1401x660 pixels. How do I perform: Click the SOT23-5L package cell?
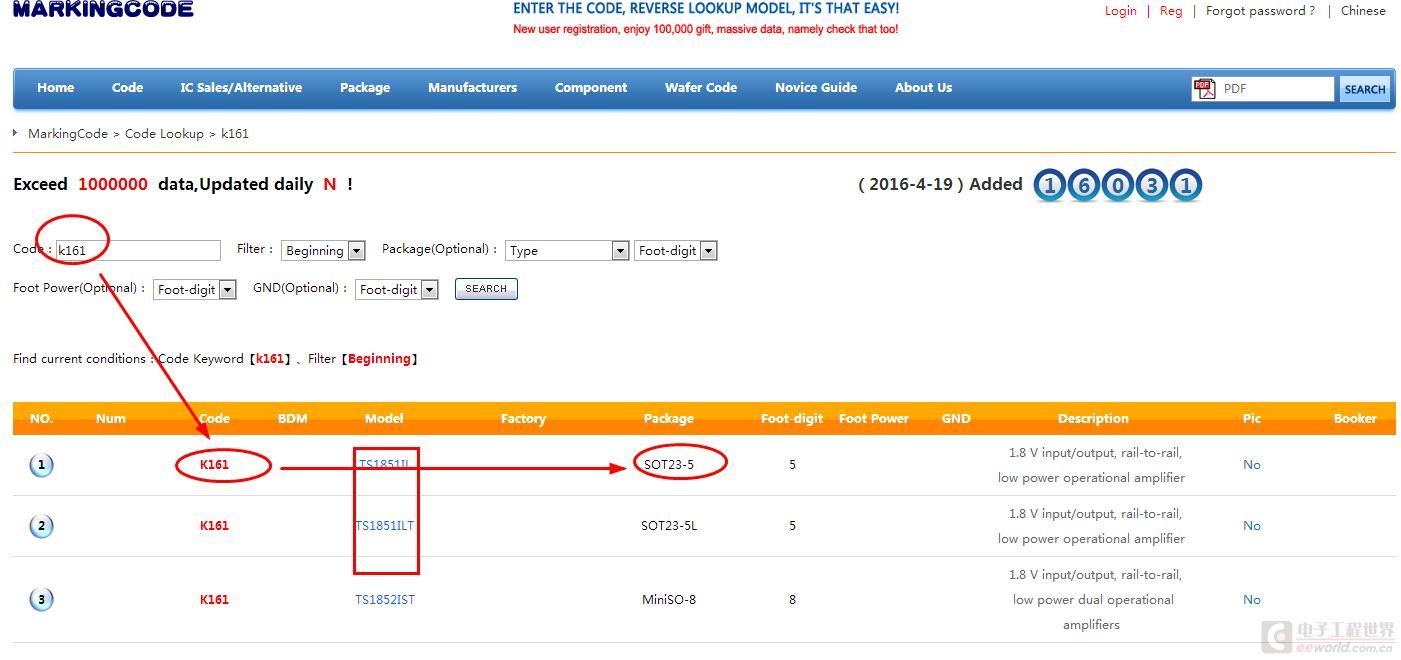click(669, 526)
